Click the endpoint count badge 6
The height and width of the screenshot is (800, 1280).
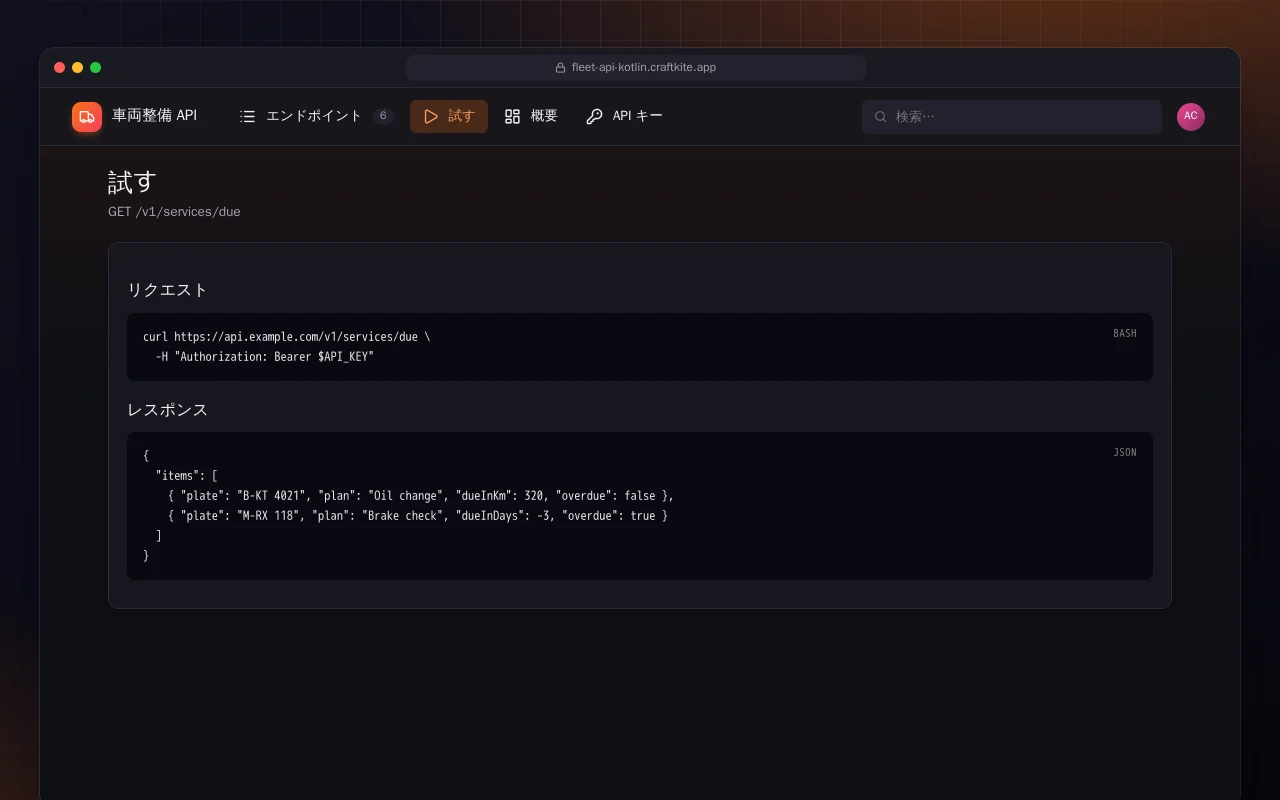tap(383, 116)
